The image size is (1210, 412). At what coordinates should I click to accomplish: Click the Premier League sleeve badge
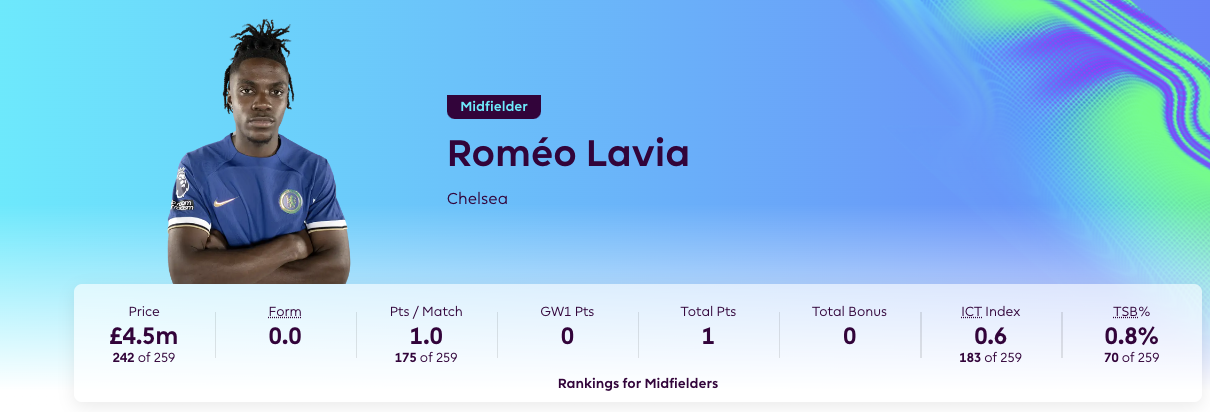click(181, 185)
